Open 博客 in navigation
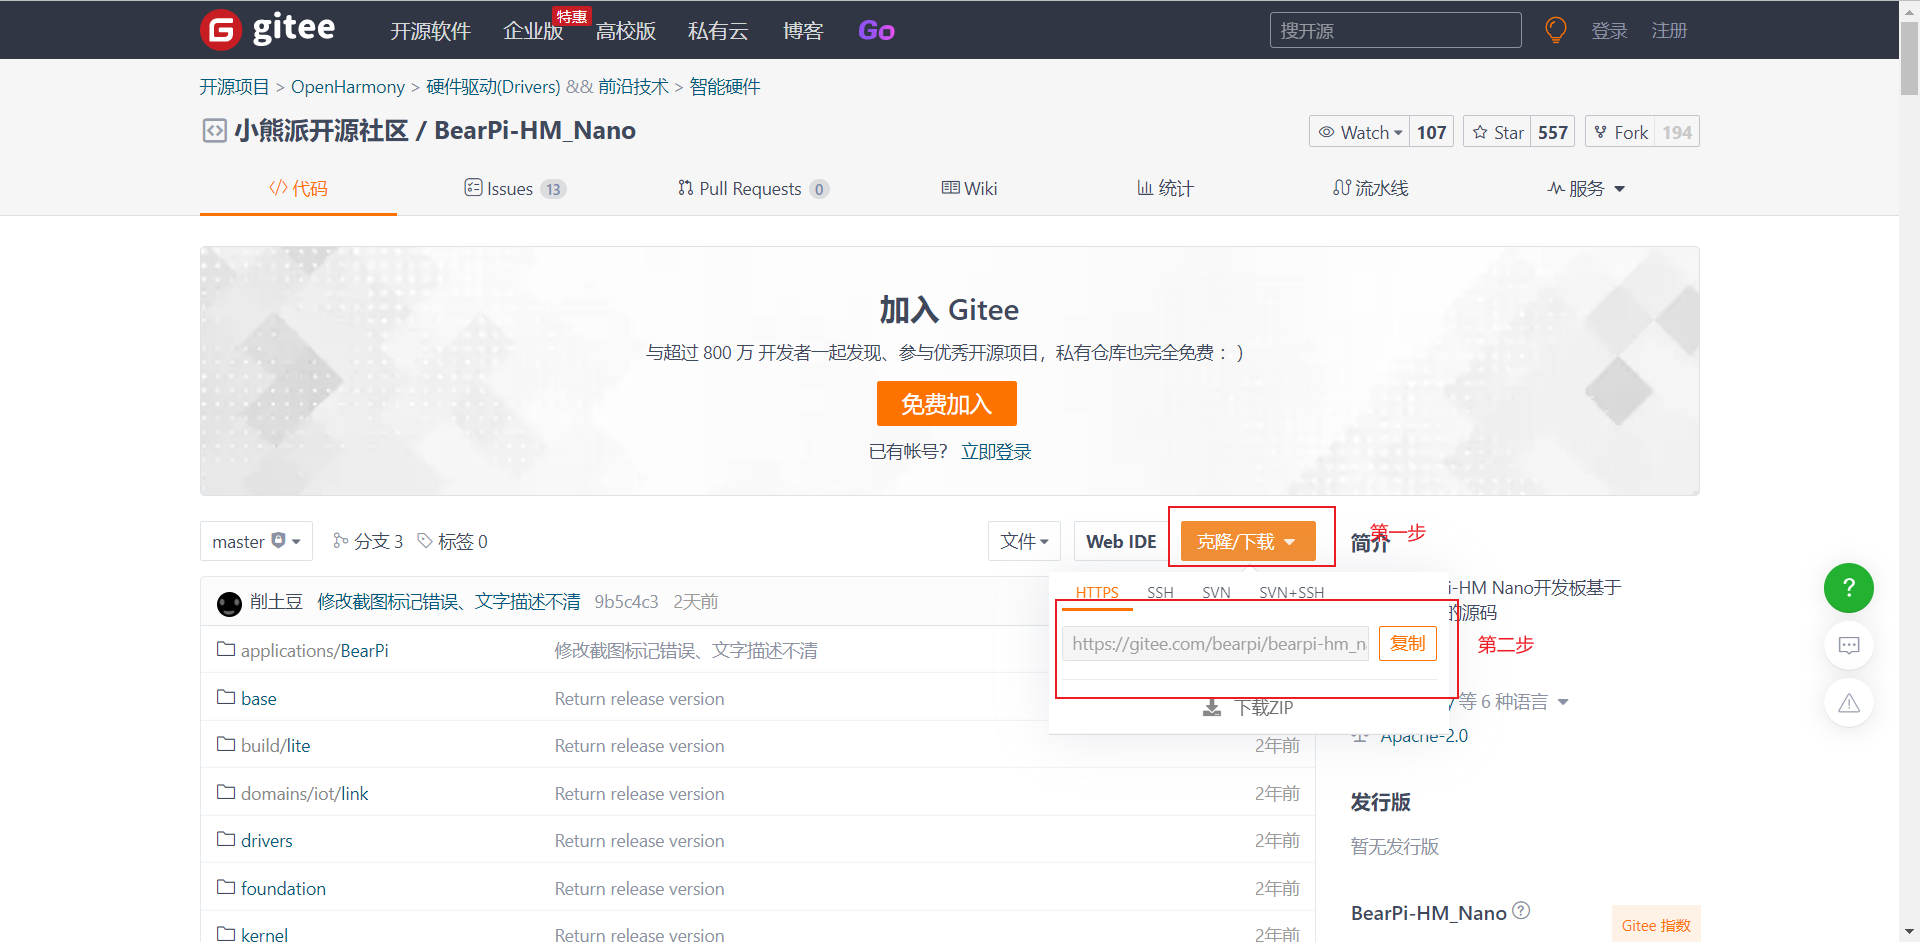This screenshot has width=1920, height=942. [803, 31]
